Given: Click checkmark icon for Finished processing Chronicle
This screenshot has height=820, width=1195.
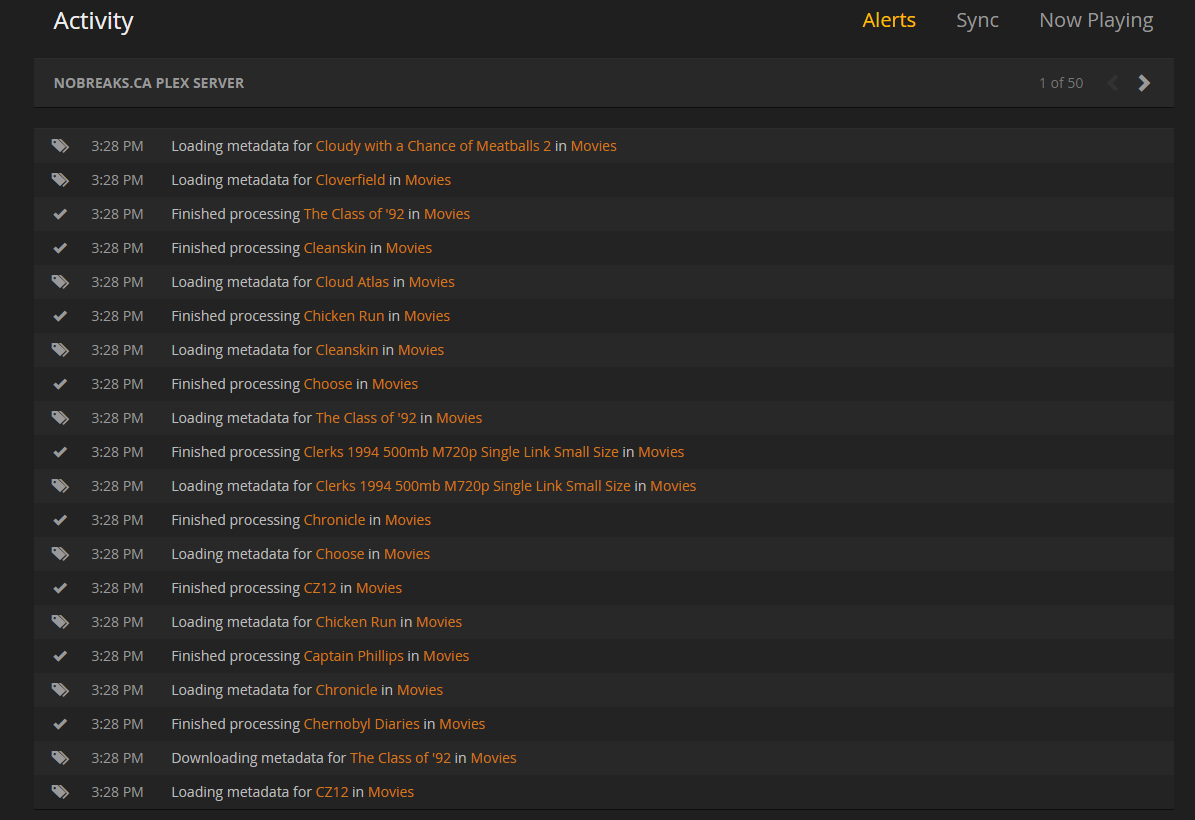Looking at the screenshot, I should tap(60, 520).
